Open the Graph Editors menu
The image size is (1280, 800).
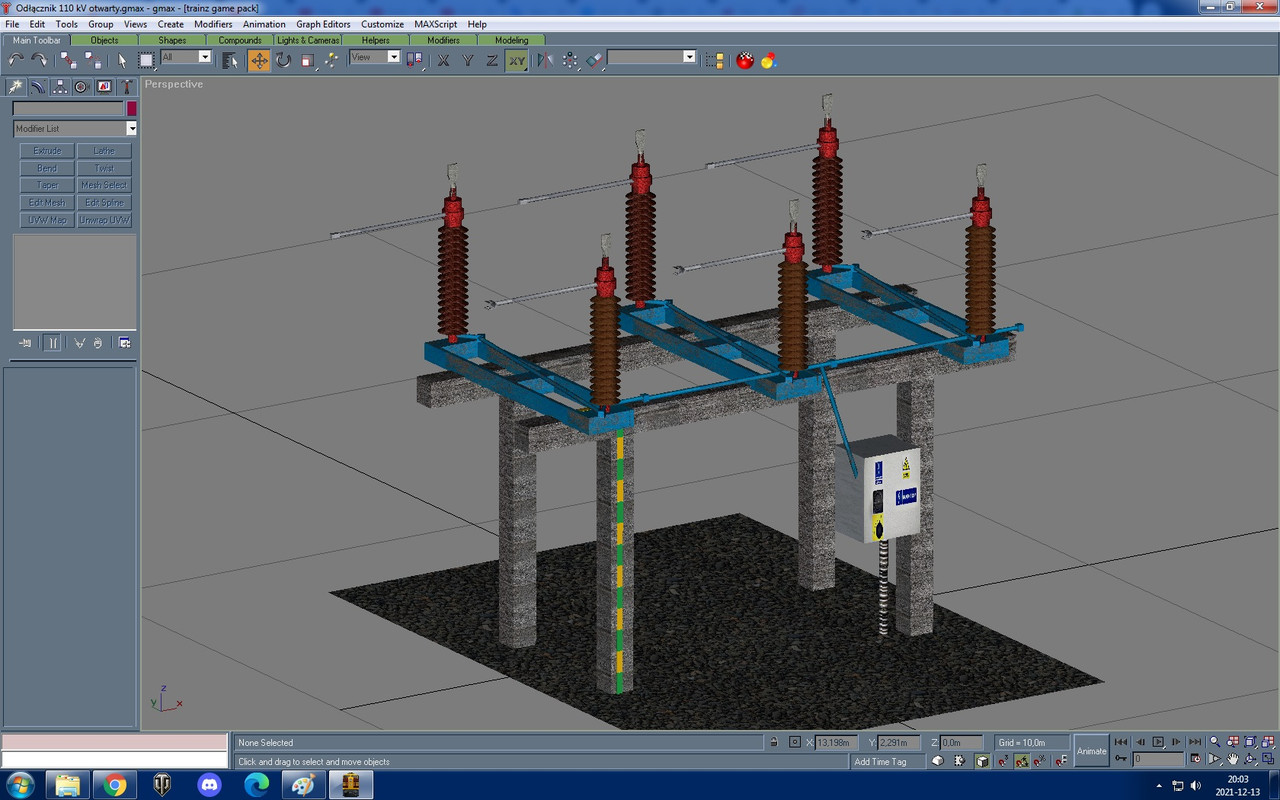click(x=323, y=24)
